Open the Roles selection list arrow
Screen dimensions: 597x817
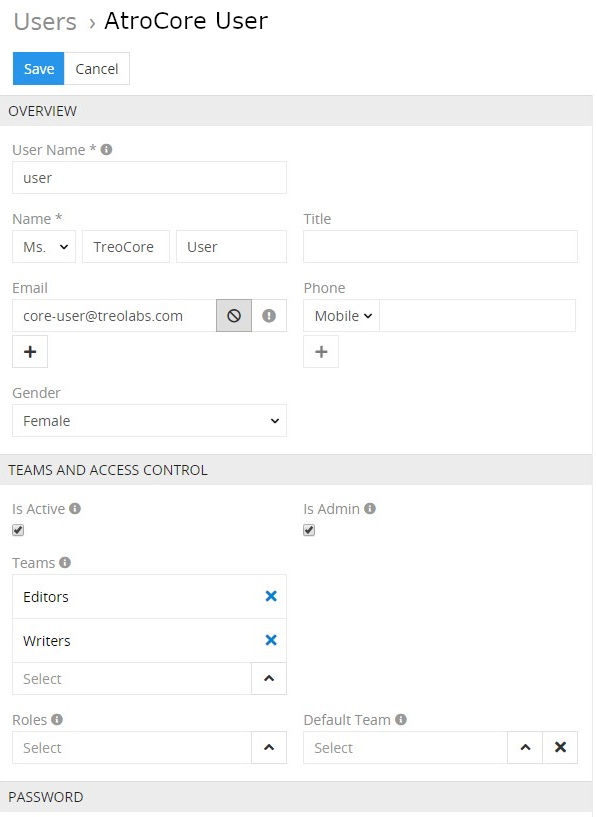point(269,747)
